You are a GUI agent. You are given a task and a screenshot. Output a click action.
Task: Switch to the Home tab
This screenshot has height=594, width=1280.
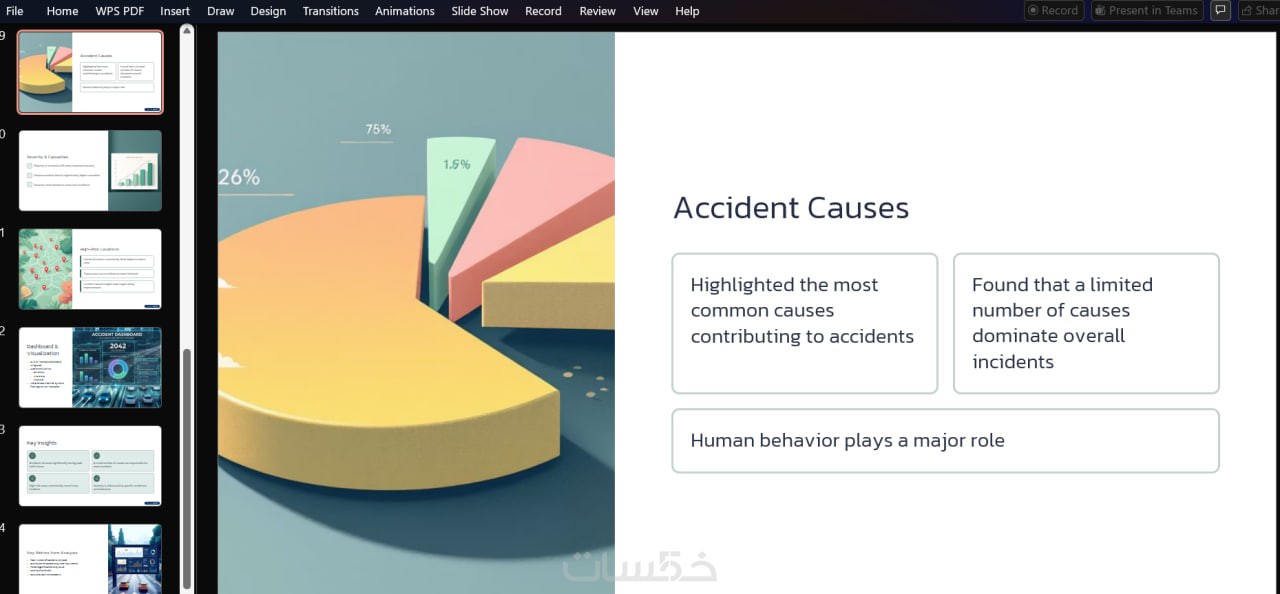click(62, 11)
